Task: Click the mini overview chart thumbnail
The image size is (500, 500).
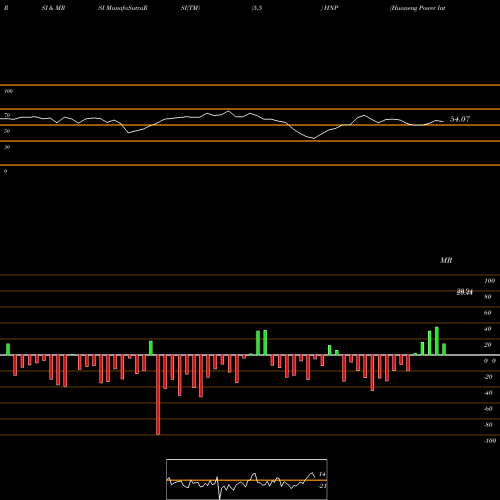Action: pos(247,479)
